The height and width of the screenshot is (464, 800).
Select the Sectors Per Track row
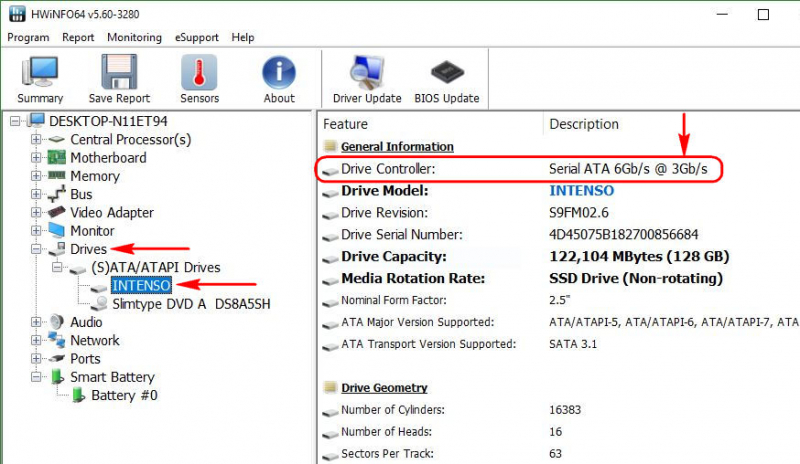point(559,453)
